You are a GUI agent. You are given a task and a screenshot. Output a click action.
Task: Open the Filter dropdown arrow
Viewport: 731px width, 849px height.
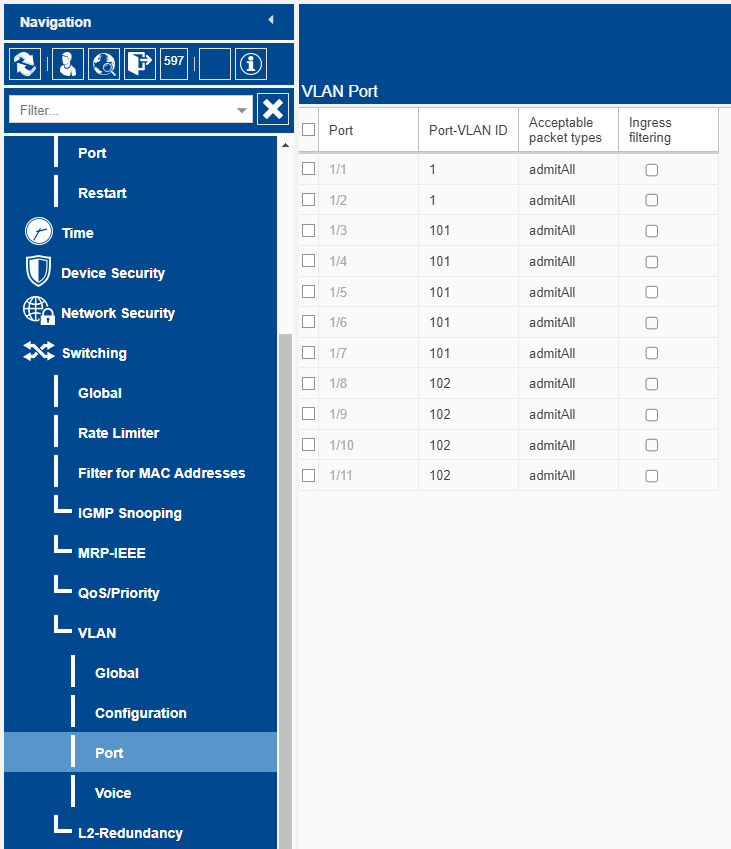tap(242, 110)
